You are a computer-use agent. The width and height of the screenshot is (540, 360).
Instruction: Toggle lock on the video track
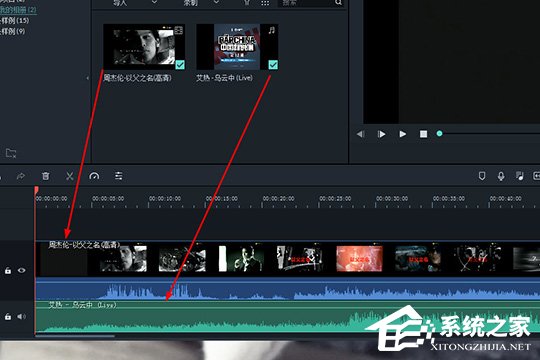(8, 271)
